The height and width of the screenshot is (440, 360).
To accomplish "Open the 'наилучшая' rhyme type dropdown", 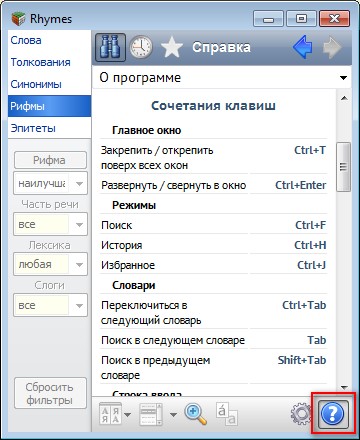I will click(x=50, y=183).
